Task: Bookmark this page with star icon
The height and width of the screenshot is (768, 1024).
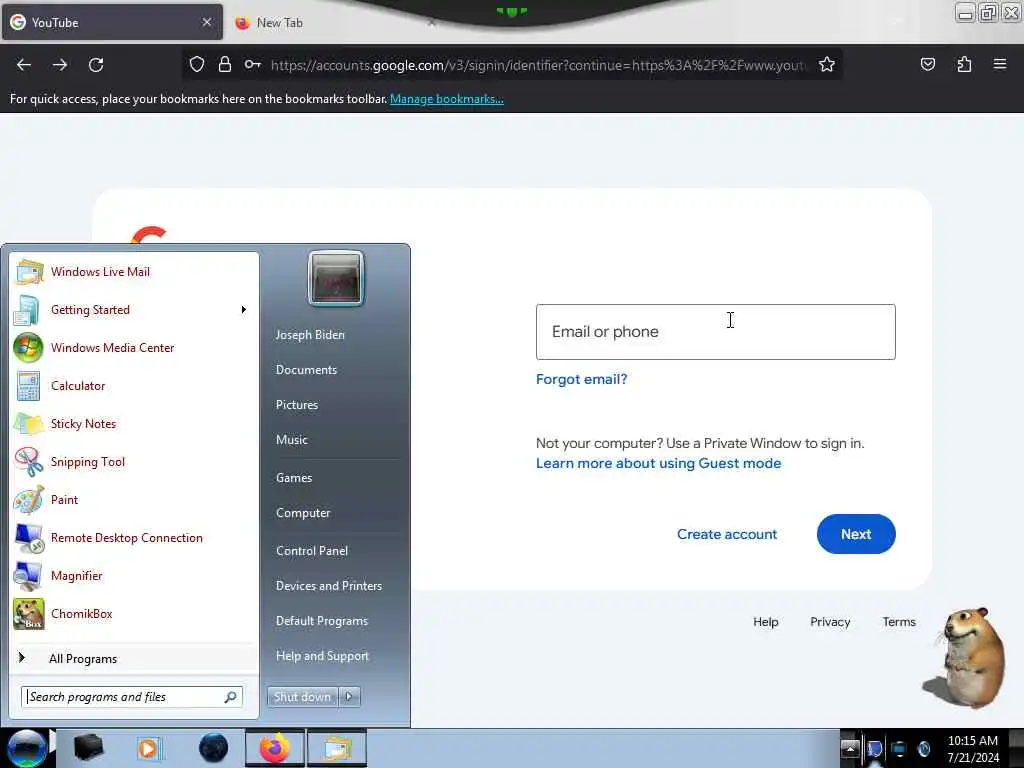Action: pos(827,65)
